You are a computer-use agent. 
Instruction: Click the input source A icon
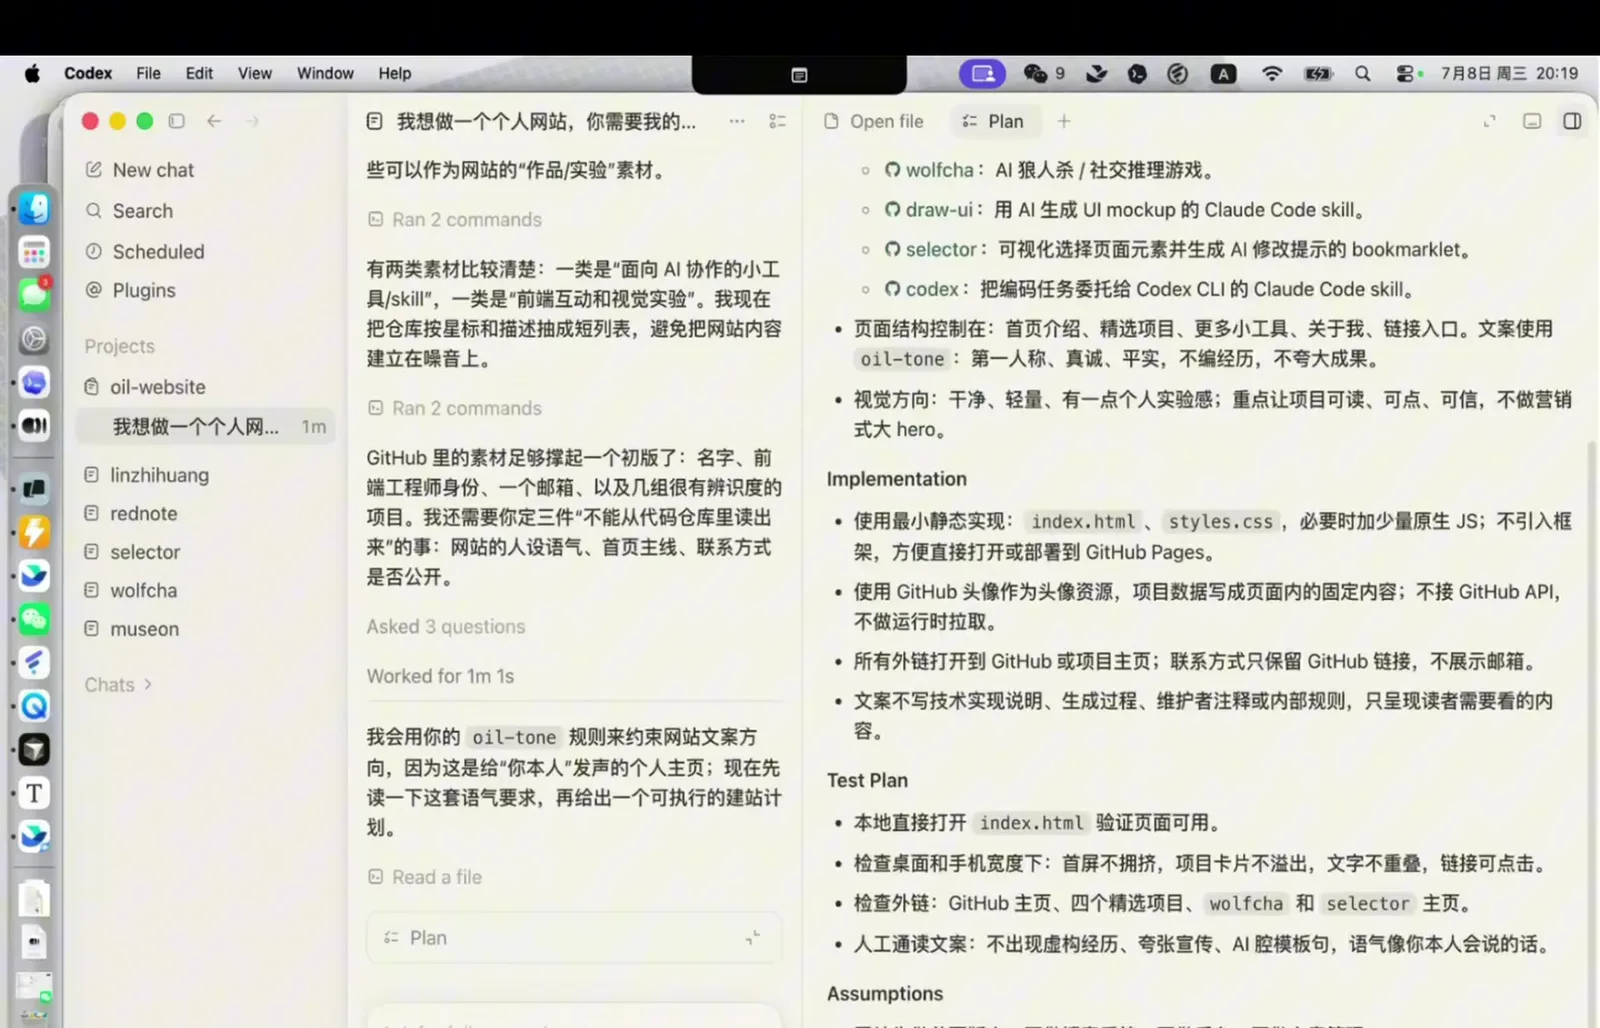[x=1223, y=73]
